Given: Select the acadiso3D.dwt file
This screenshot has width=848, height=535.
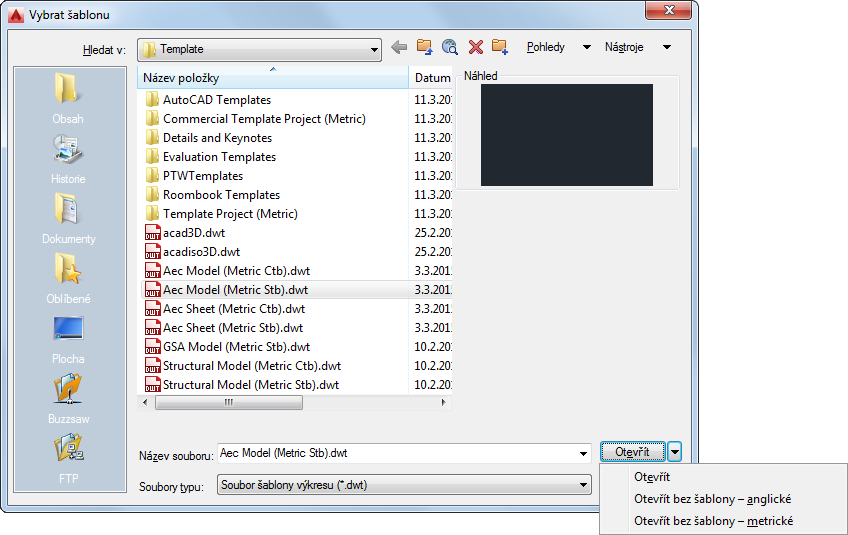Looking at the screenshot, I should (x=193, y=252).
